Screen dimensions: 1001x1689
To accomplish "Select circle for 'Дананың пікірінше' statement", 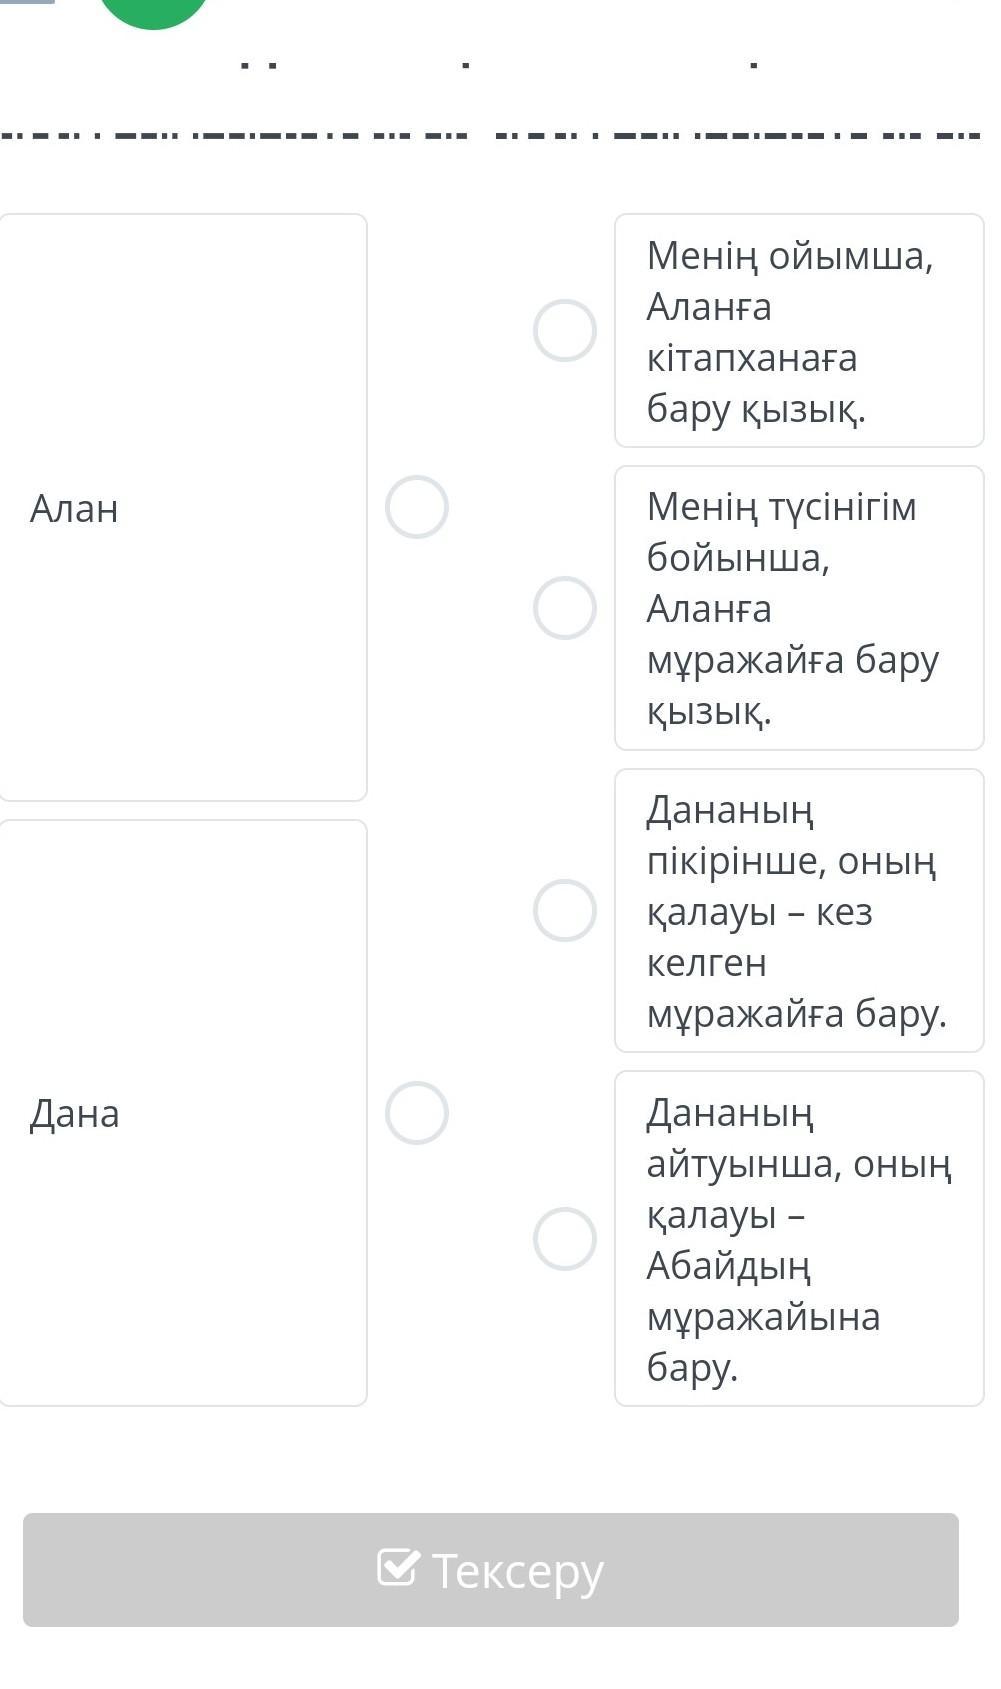I will coord(565,910).
